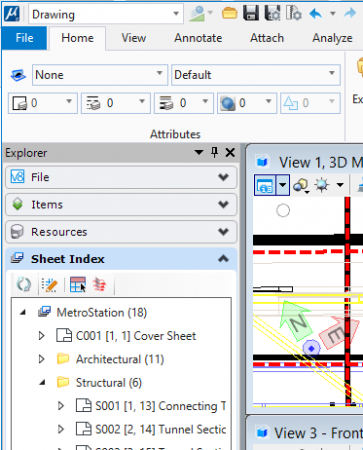Select the C001 Cover Sheet item
Image resolution: width=363 pixels, height=450 pixels.
click(x=136, y=336)
